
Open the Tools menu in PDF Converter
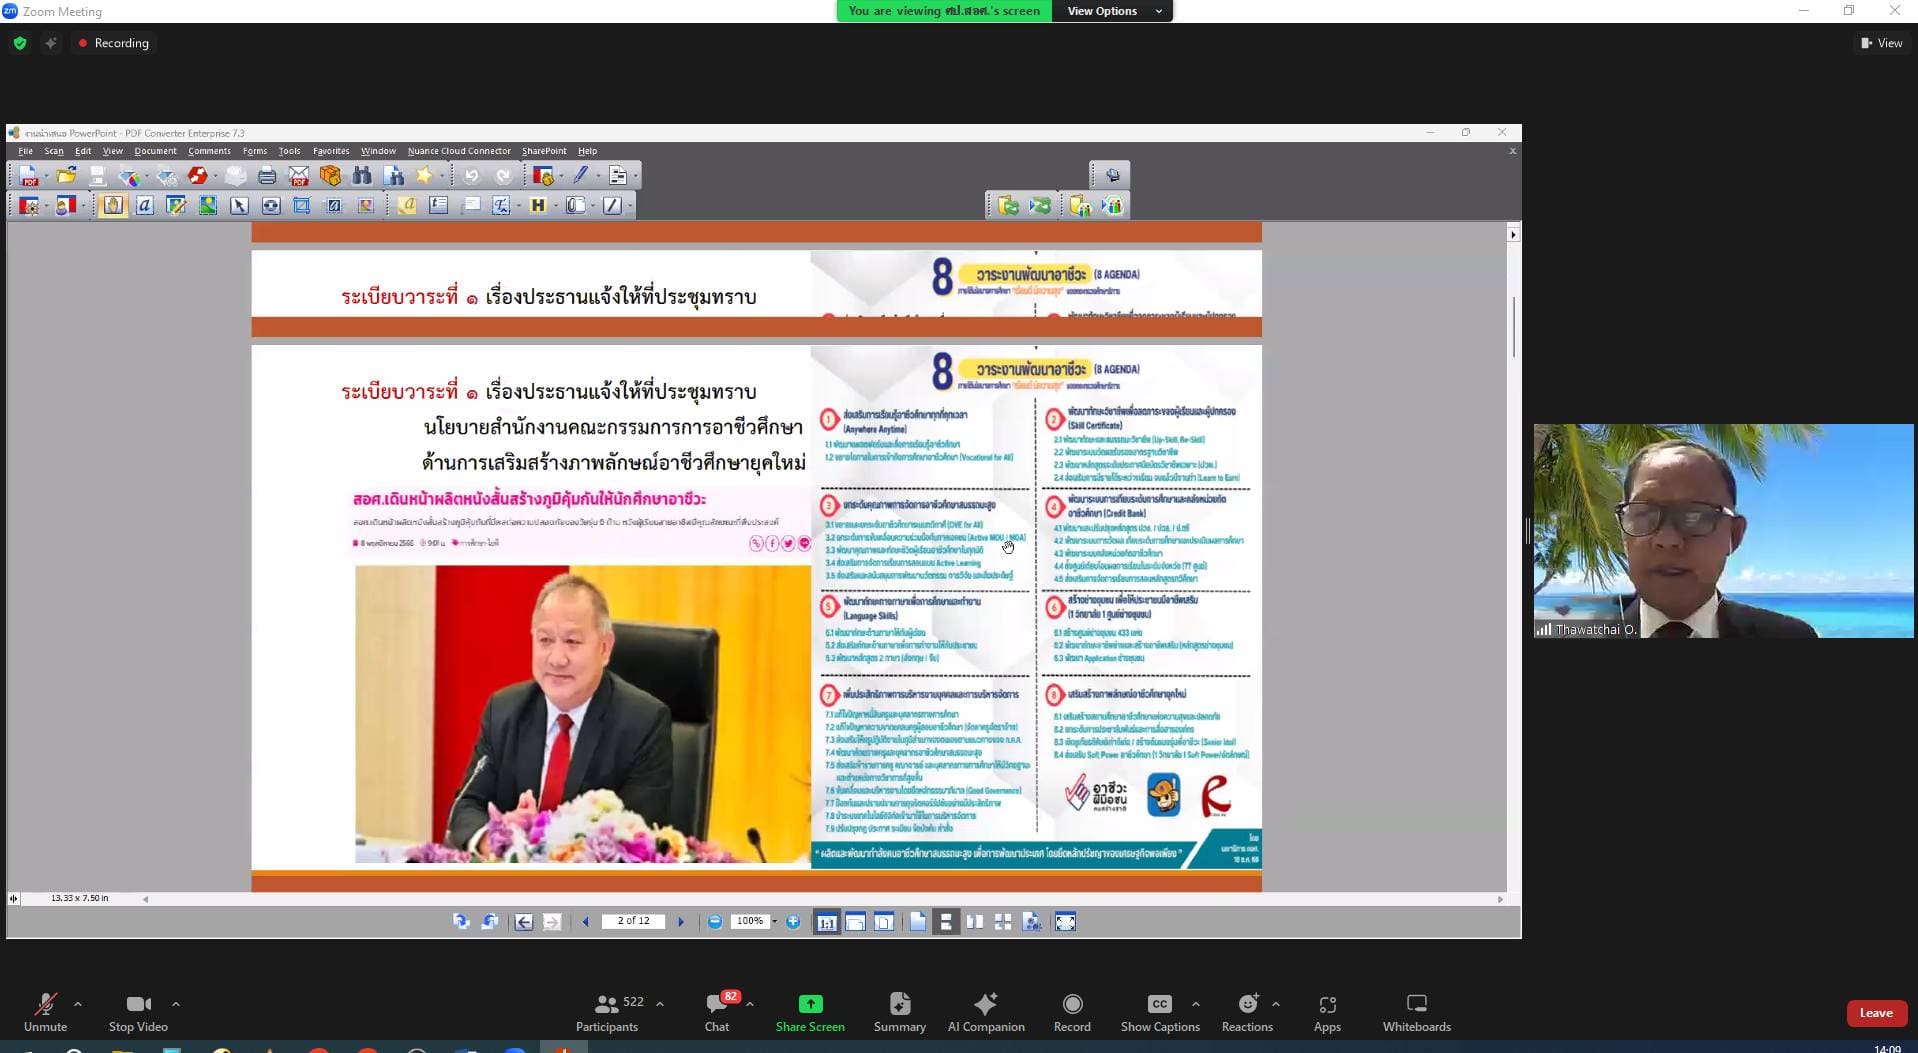(289, 151)
